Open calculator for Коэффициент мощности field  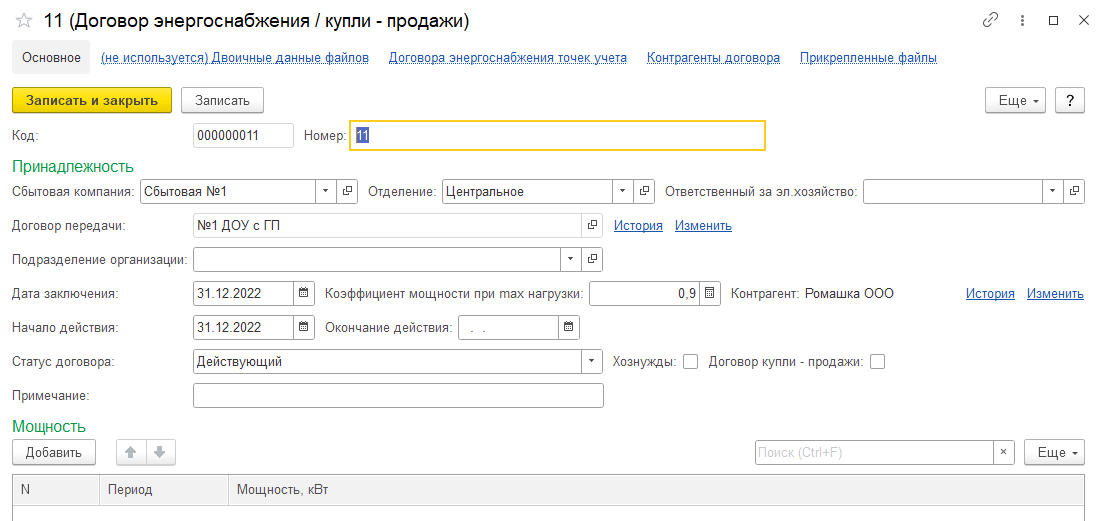tap(709, 293)
